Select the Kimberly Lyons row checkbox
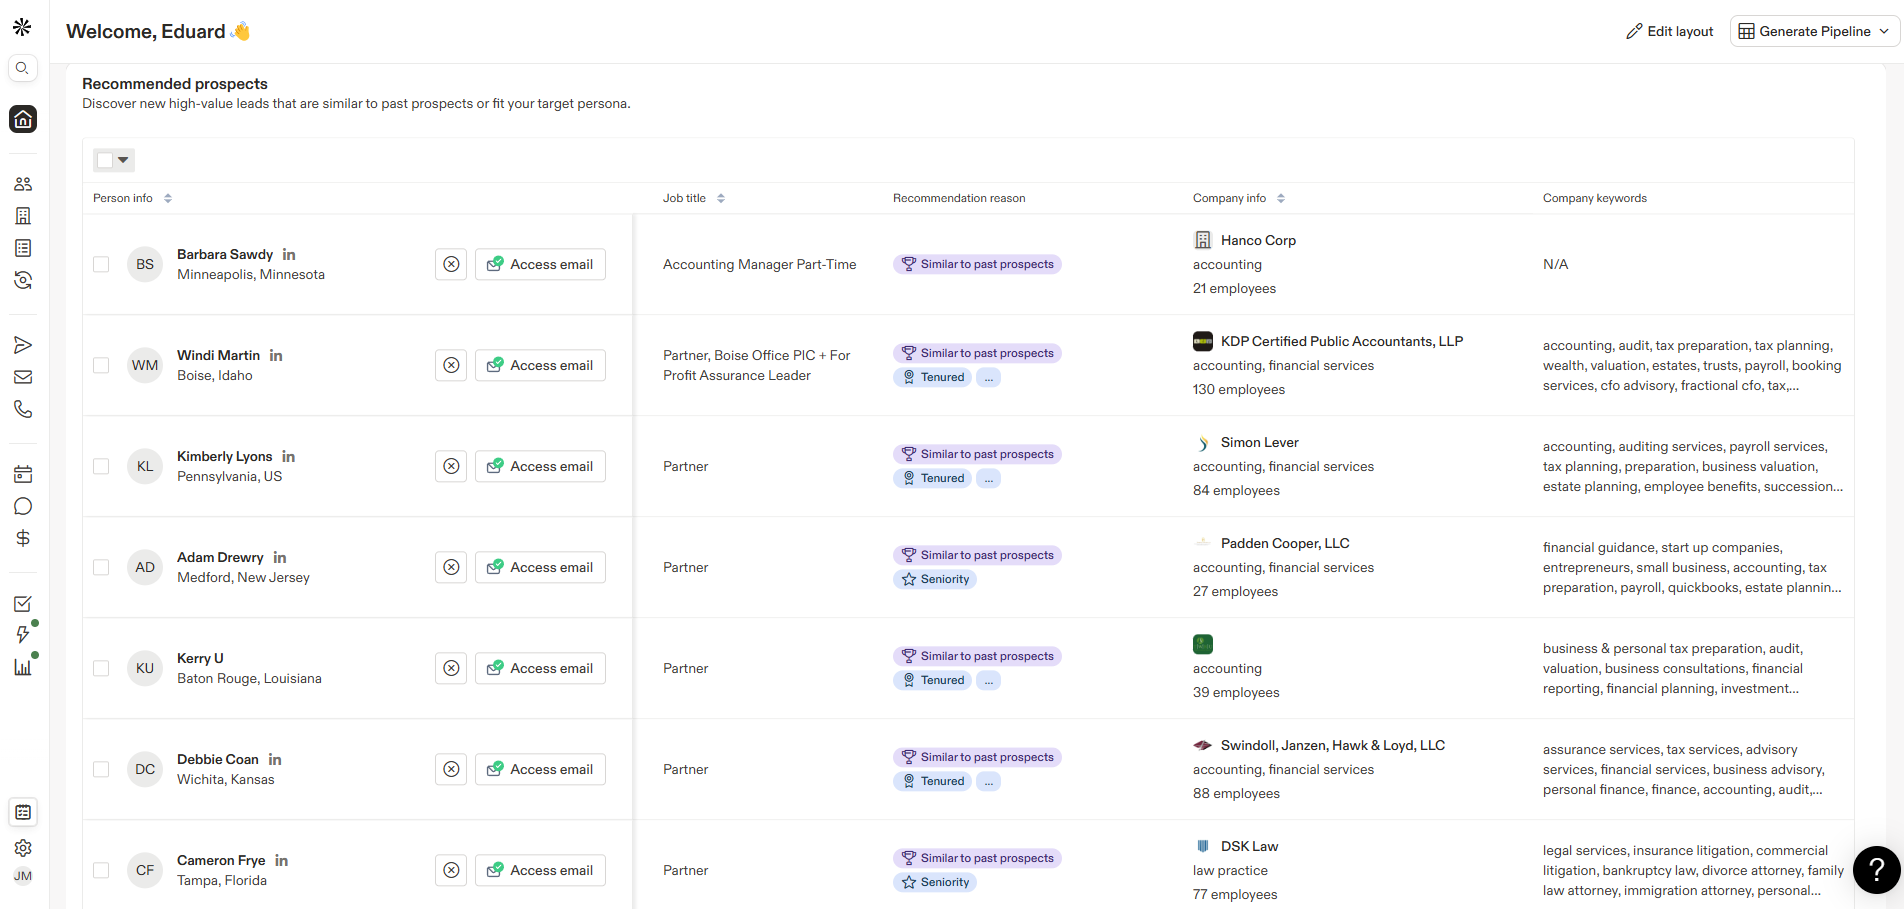 click(x=101, y=466)
